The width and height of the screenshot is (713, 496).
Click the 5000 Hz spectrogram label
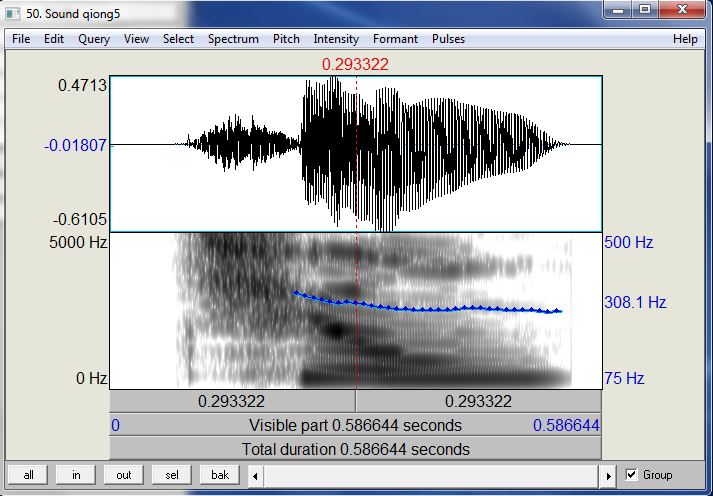(x=78, y=242)
